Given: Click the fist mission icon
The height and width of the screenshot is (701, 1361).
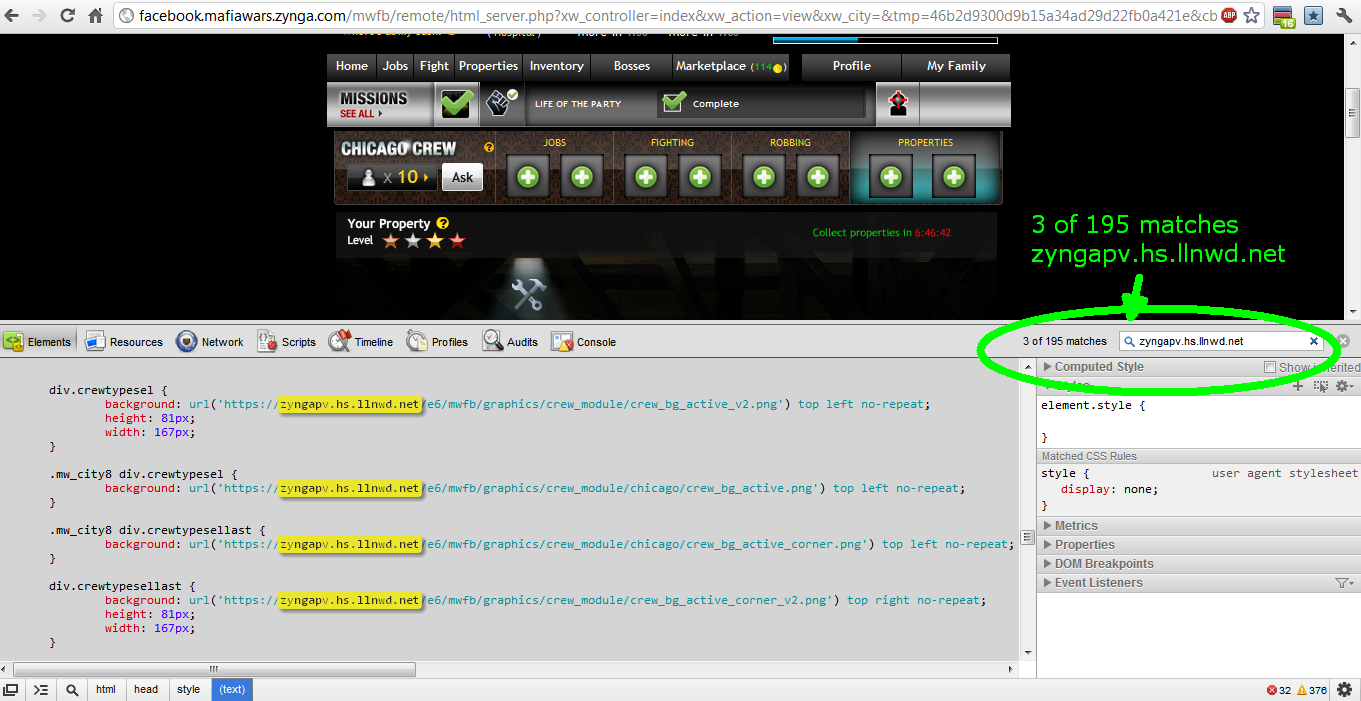Looking at the screenshot, I should pos(501,103).
